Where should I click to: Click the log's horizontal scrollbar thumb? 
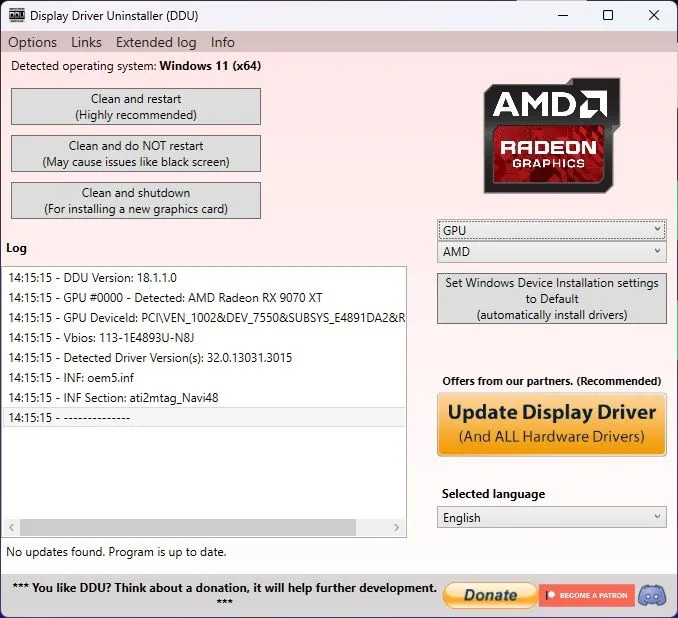pyautogui.click(x=188, y=527)
